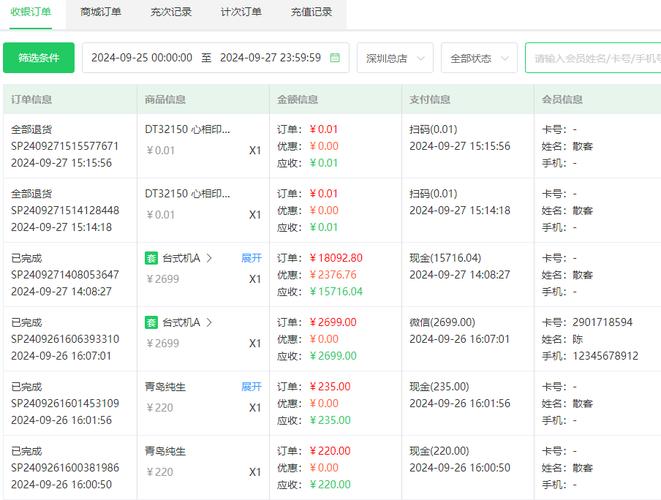Click the green 套 badge on order SP2409271408053647
This screenshot has width=661, height=500.
pos(151,258)
